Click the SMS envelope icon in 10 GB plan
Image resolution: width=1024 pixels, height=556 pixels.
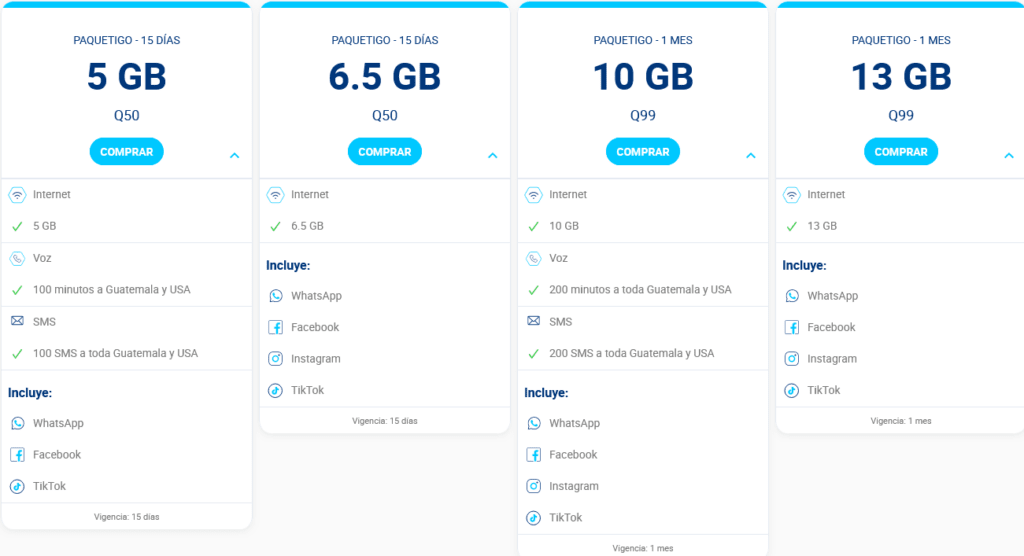click(533, 322)
